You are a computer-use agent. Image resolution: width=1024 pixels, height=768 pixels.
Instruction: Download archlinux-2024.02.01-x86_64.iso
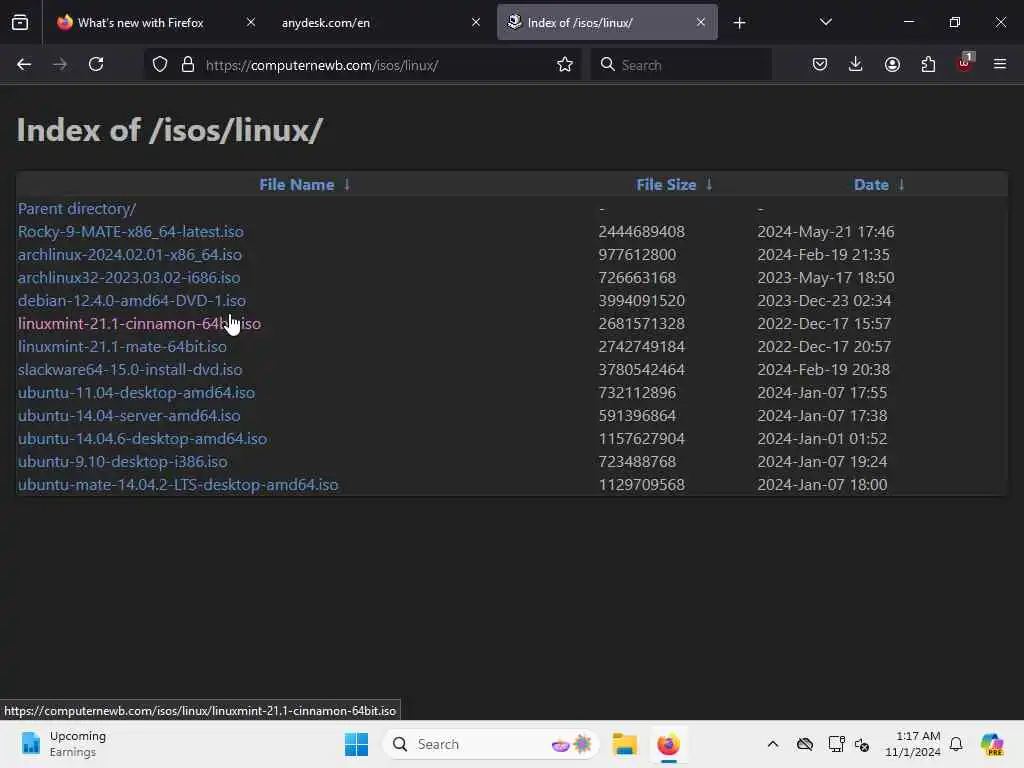pos(129,255)
